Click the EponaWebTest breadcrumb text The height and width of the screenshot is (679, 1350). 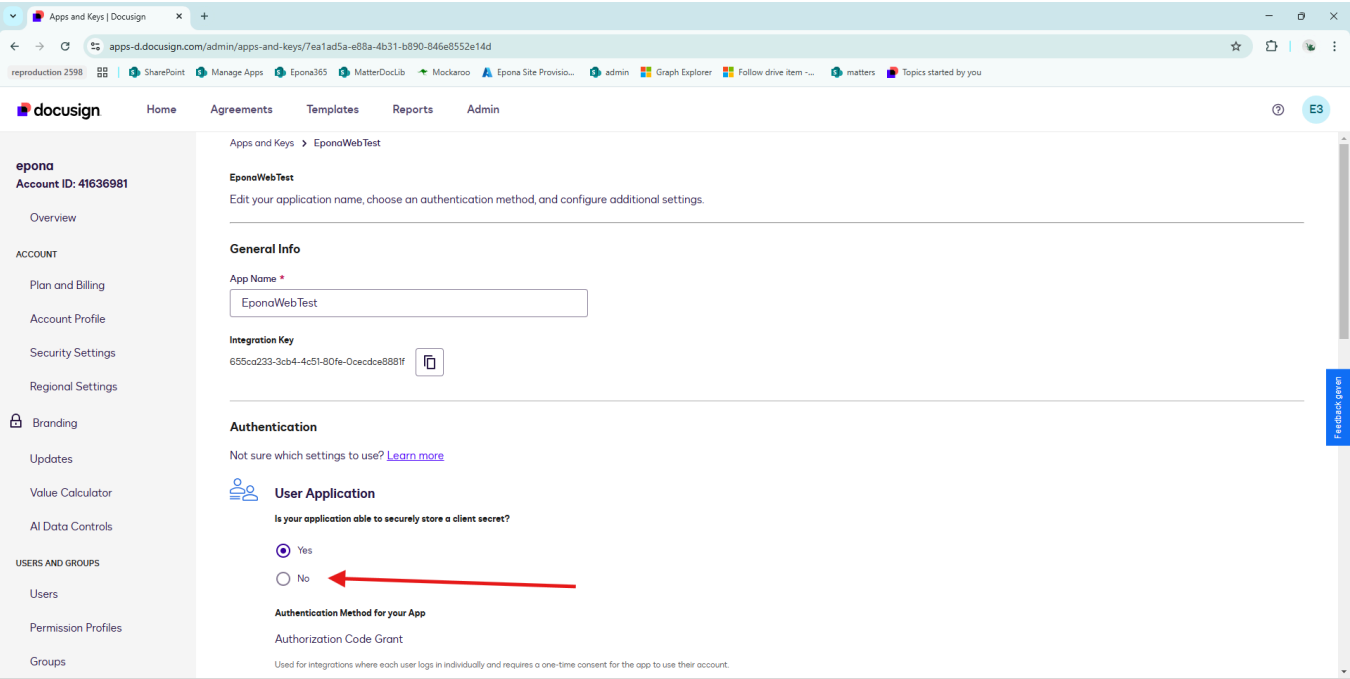[347, 143]
